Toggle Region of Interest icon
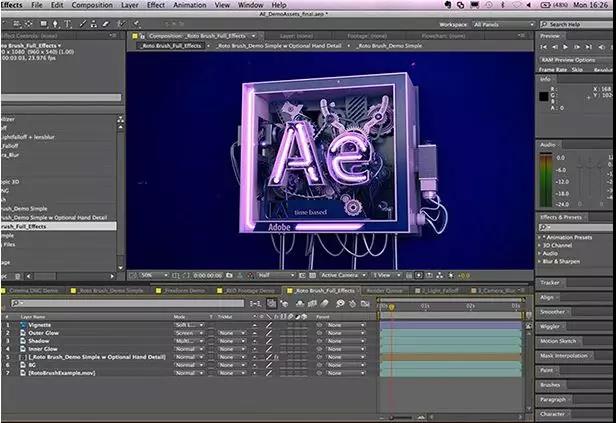This screenshot has width=616, height=423. point(302,275)
